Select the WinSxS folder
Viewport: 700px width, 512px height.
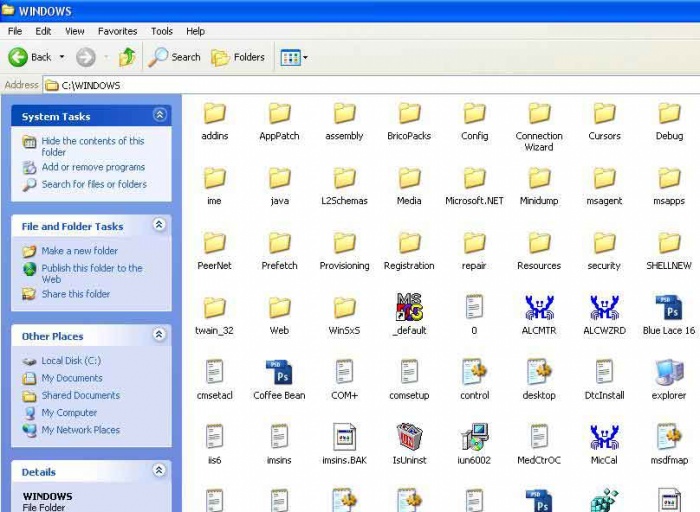345,316
